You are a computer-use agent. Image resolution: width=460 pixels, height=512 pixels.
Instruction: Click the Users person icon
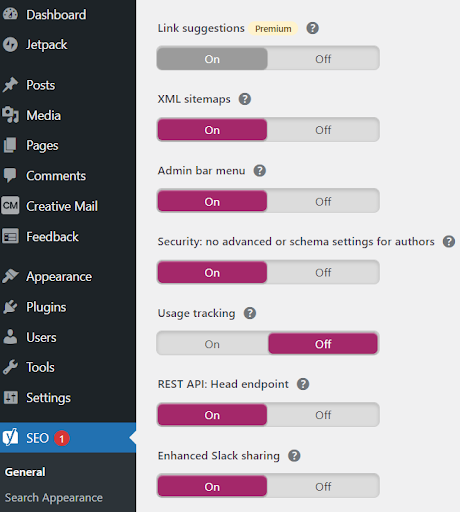click(10, 337)
